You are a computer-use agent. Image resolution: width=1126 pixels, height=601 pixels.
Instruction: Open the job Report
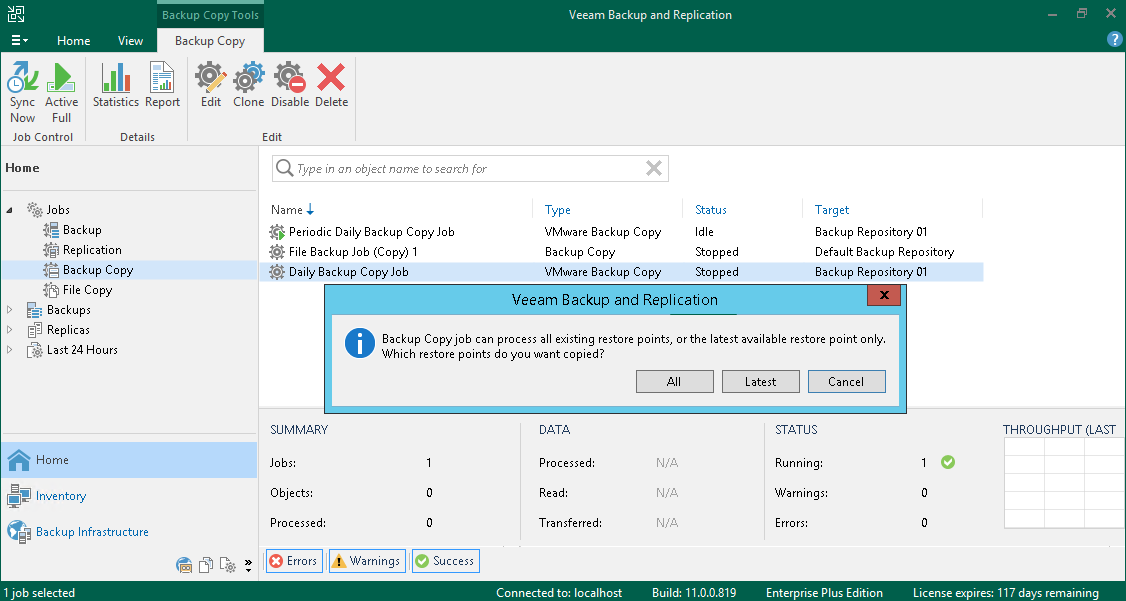pos(162,85)
